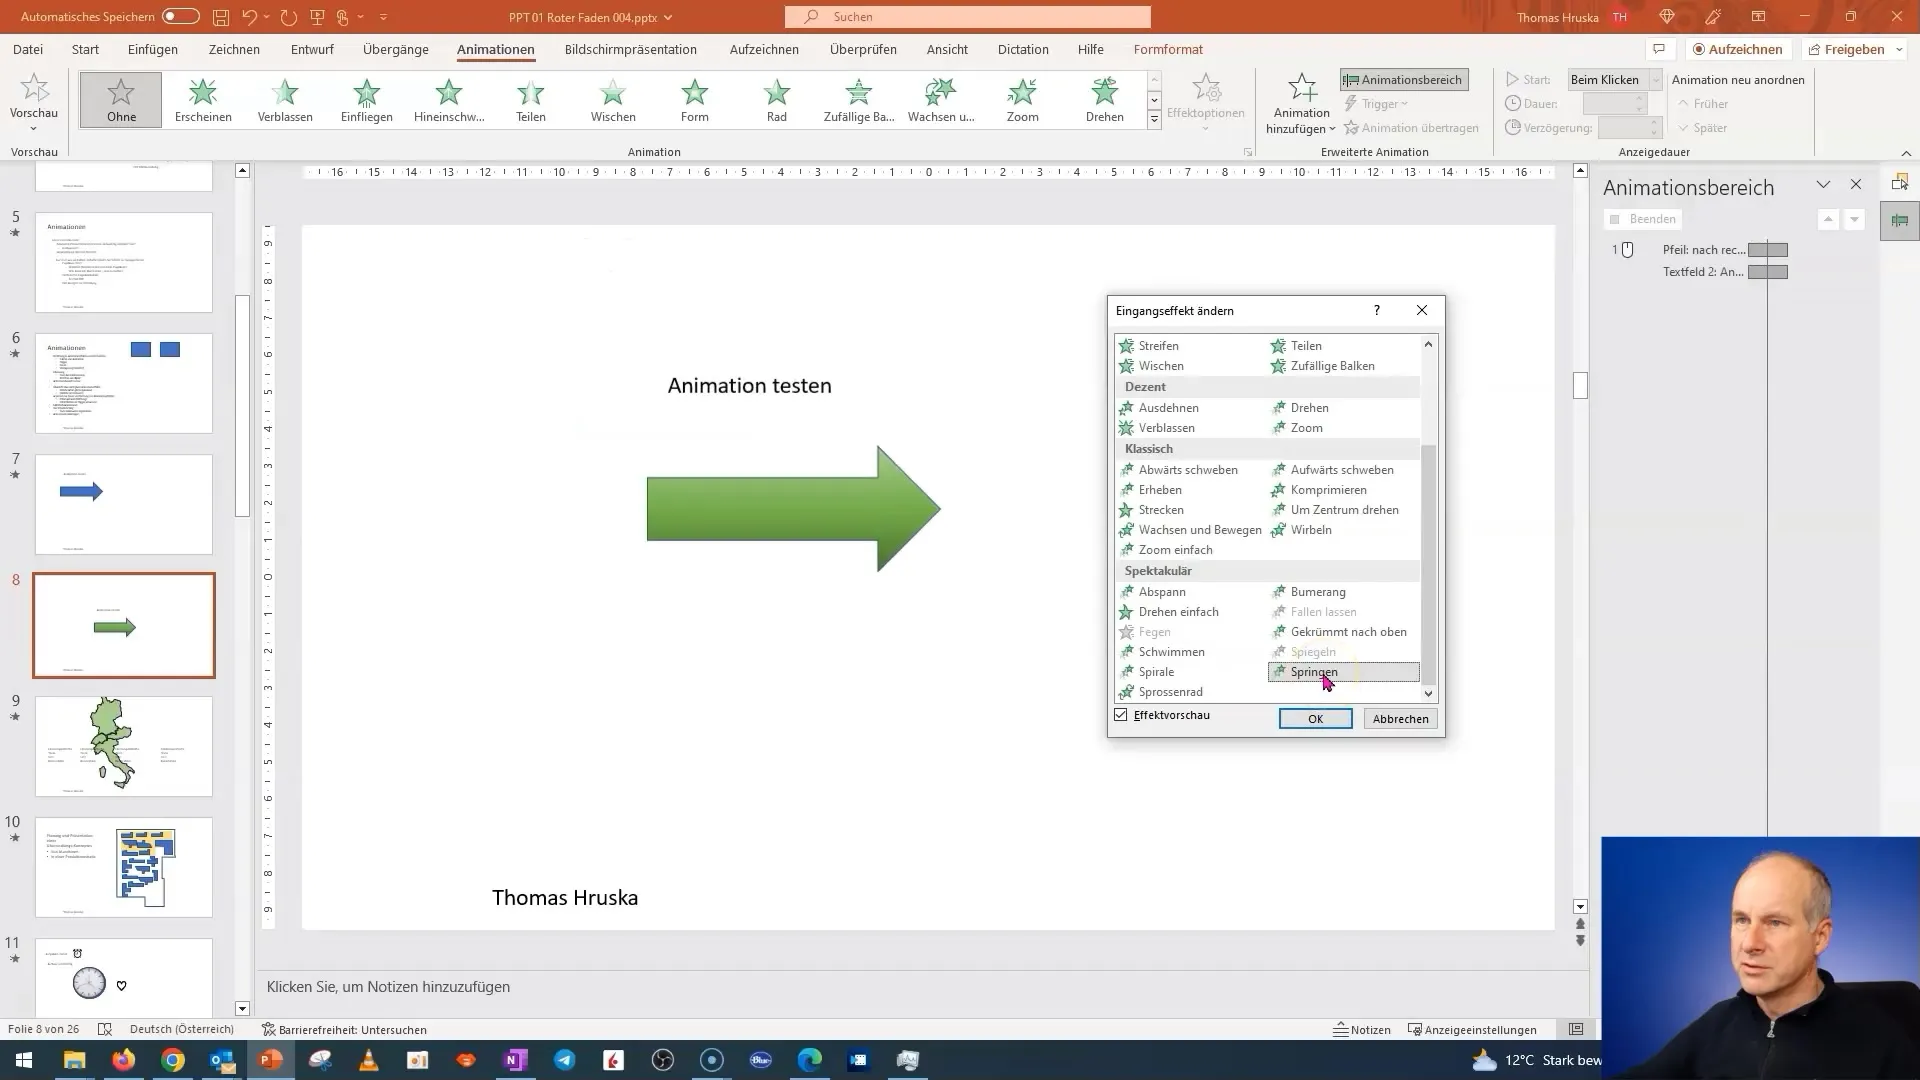The height and width of the screenshot is (1080, 1920).
Task: Open the Datei menu
Action: pyautogui.click(x=28, y=49)
